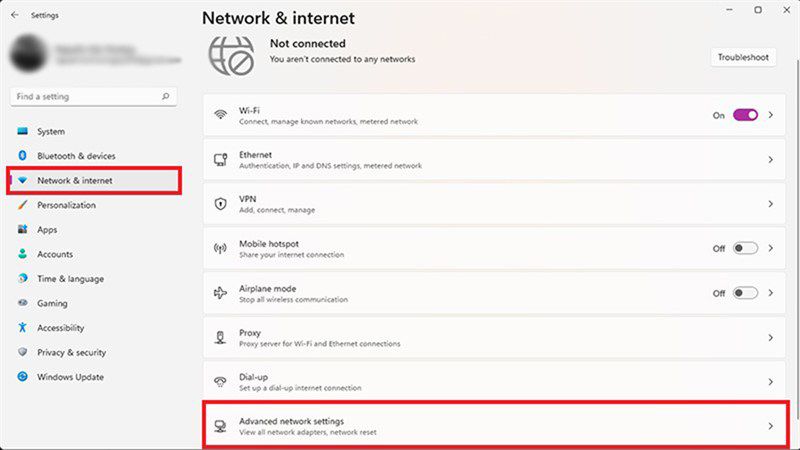Expand Advanced network settings chevron
Viewport: 800px width, 450px height.
(x=770, y=426)
